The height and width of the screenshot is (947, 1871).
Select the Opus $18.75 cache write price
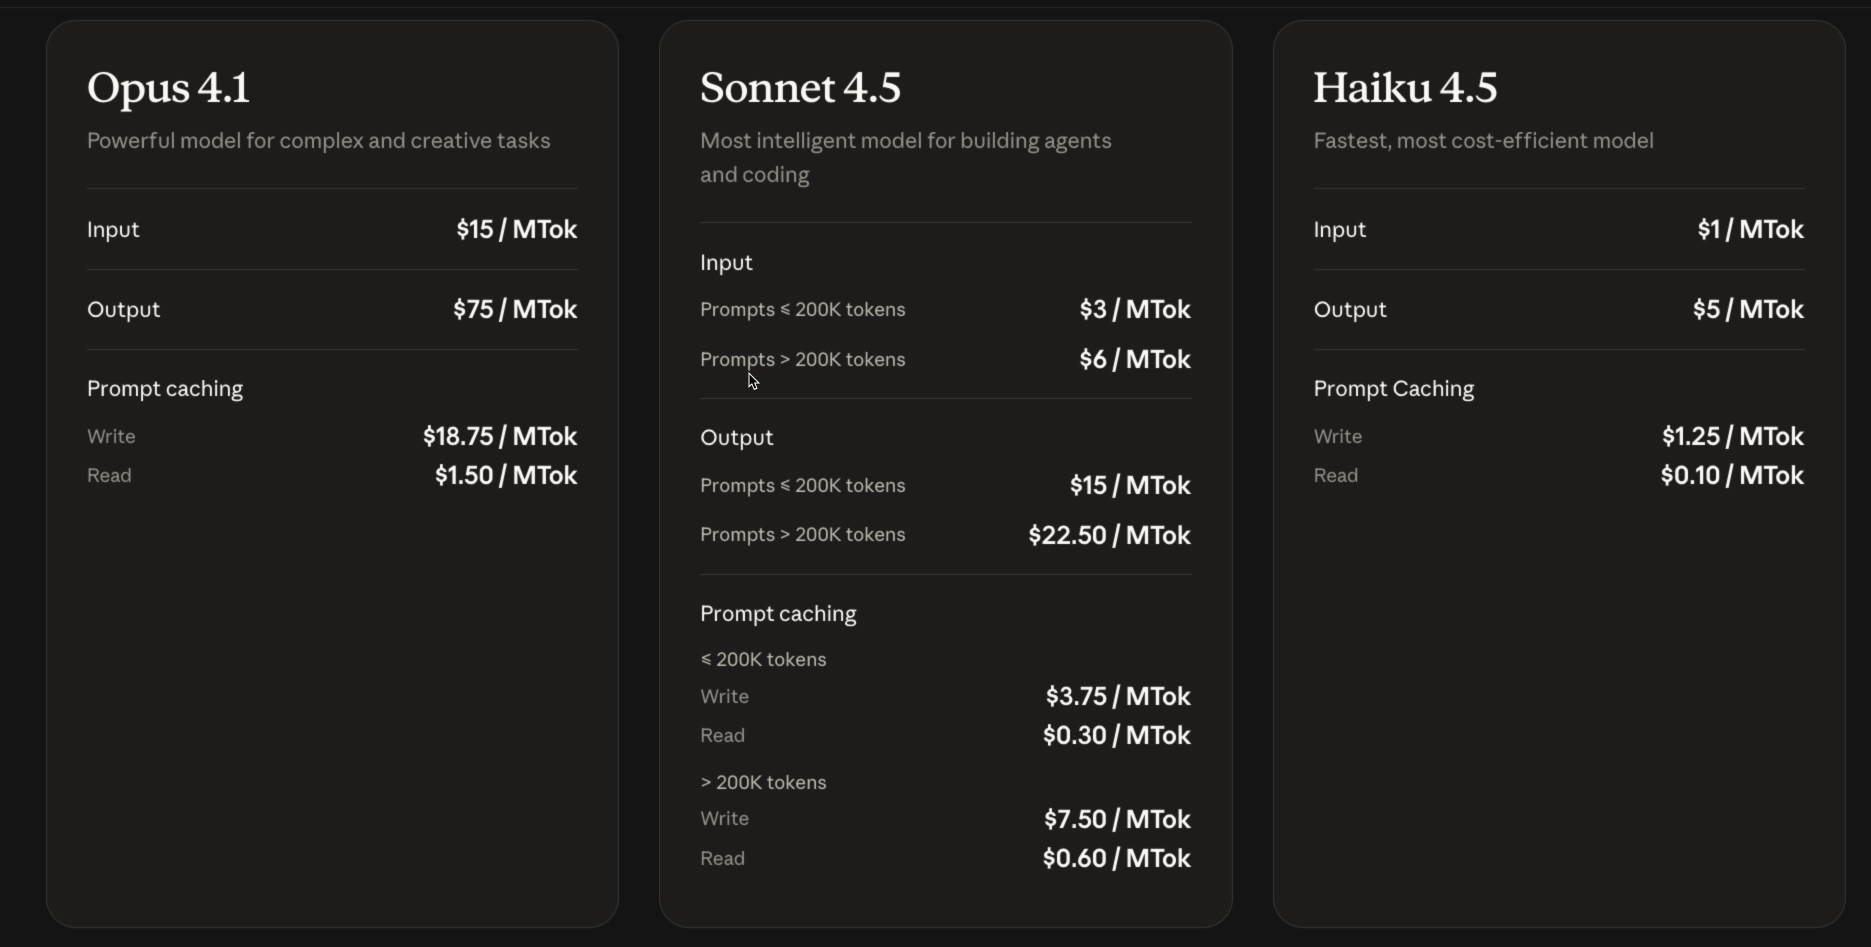point(500,437)
